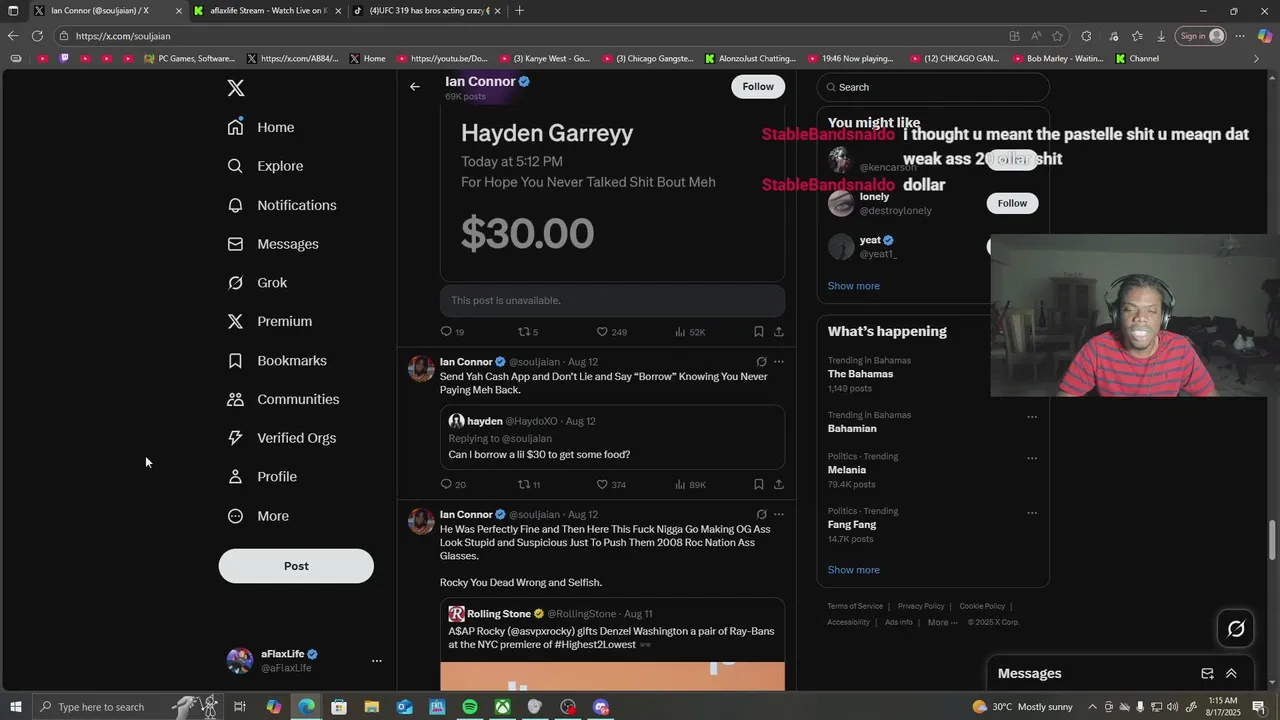Refresh the page in browser toolbar
The width and height of the screenshot is (1280, 720).
click(x=37, y=36)
